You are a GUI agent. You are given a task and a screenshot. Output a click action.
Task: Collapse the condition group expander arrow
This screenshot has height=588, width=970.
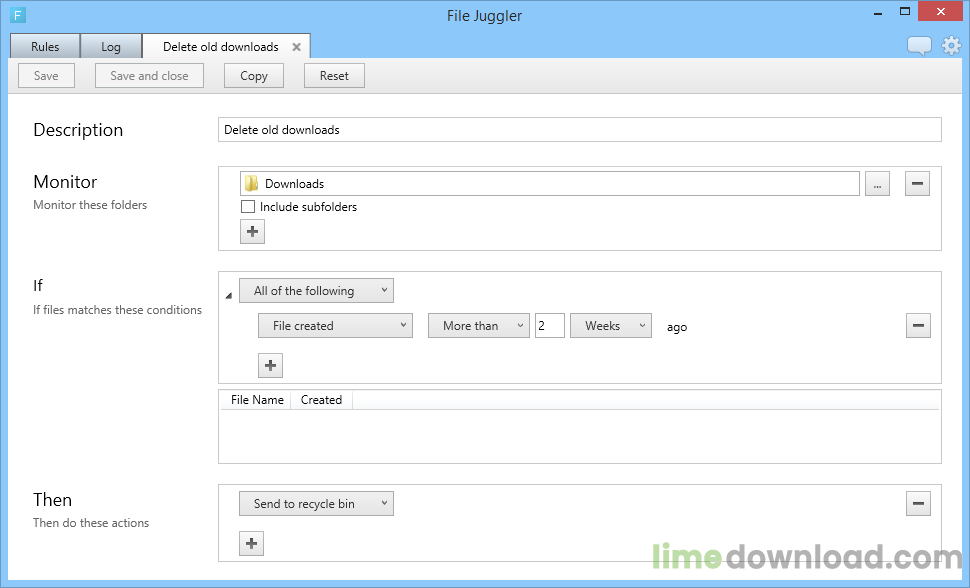(228, 295)
